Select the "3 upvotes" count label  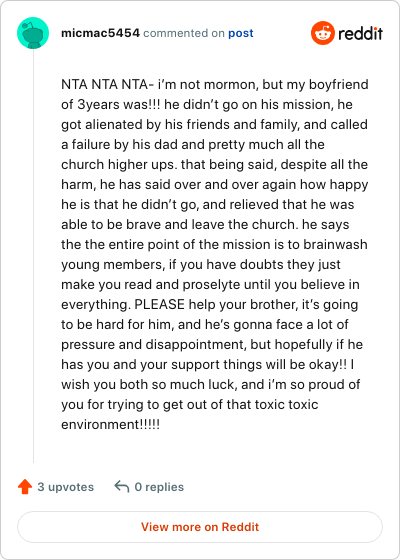[x=66, y=487]
